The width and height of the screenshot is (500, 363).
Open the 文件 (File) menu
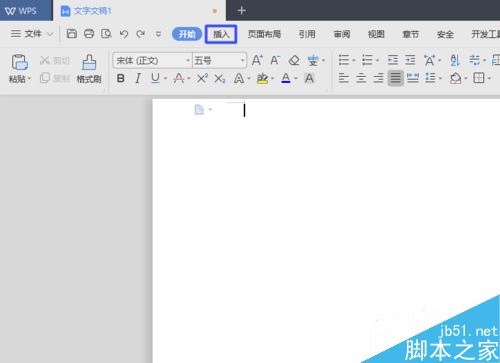pyautogui.click(x=32, y=34)
